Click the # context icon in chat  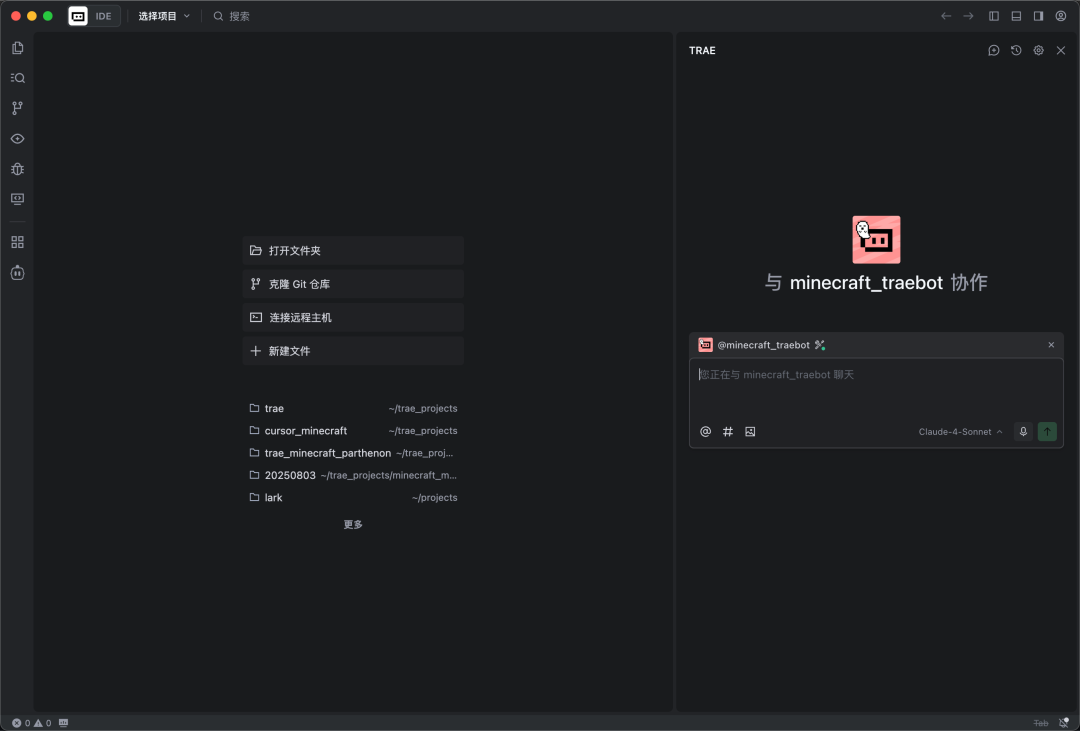point(727,431)
